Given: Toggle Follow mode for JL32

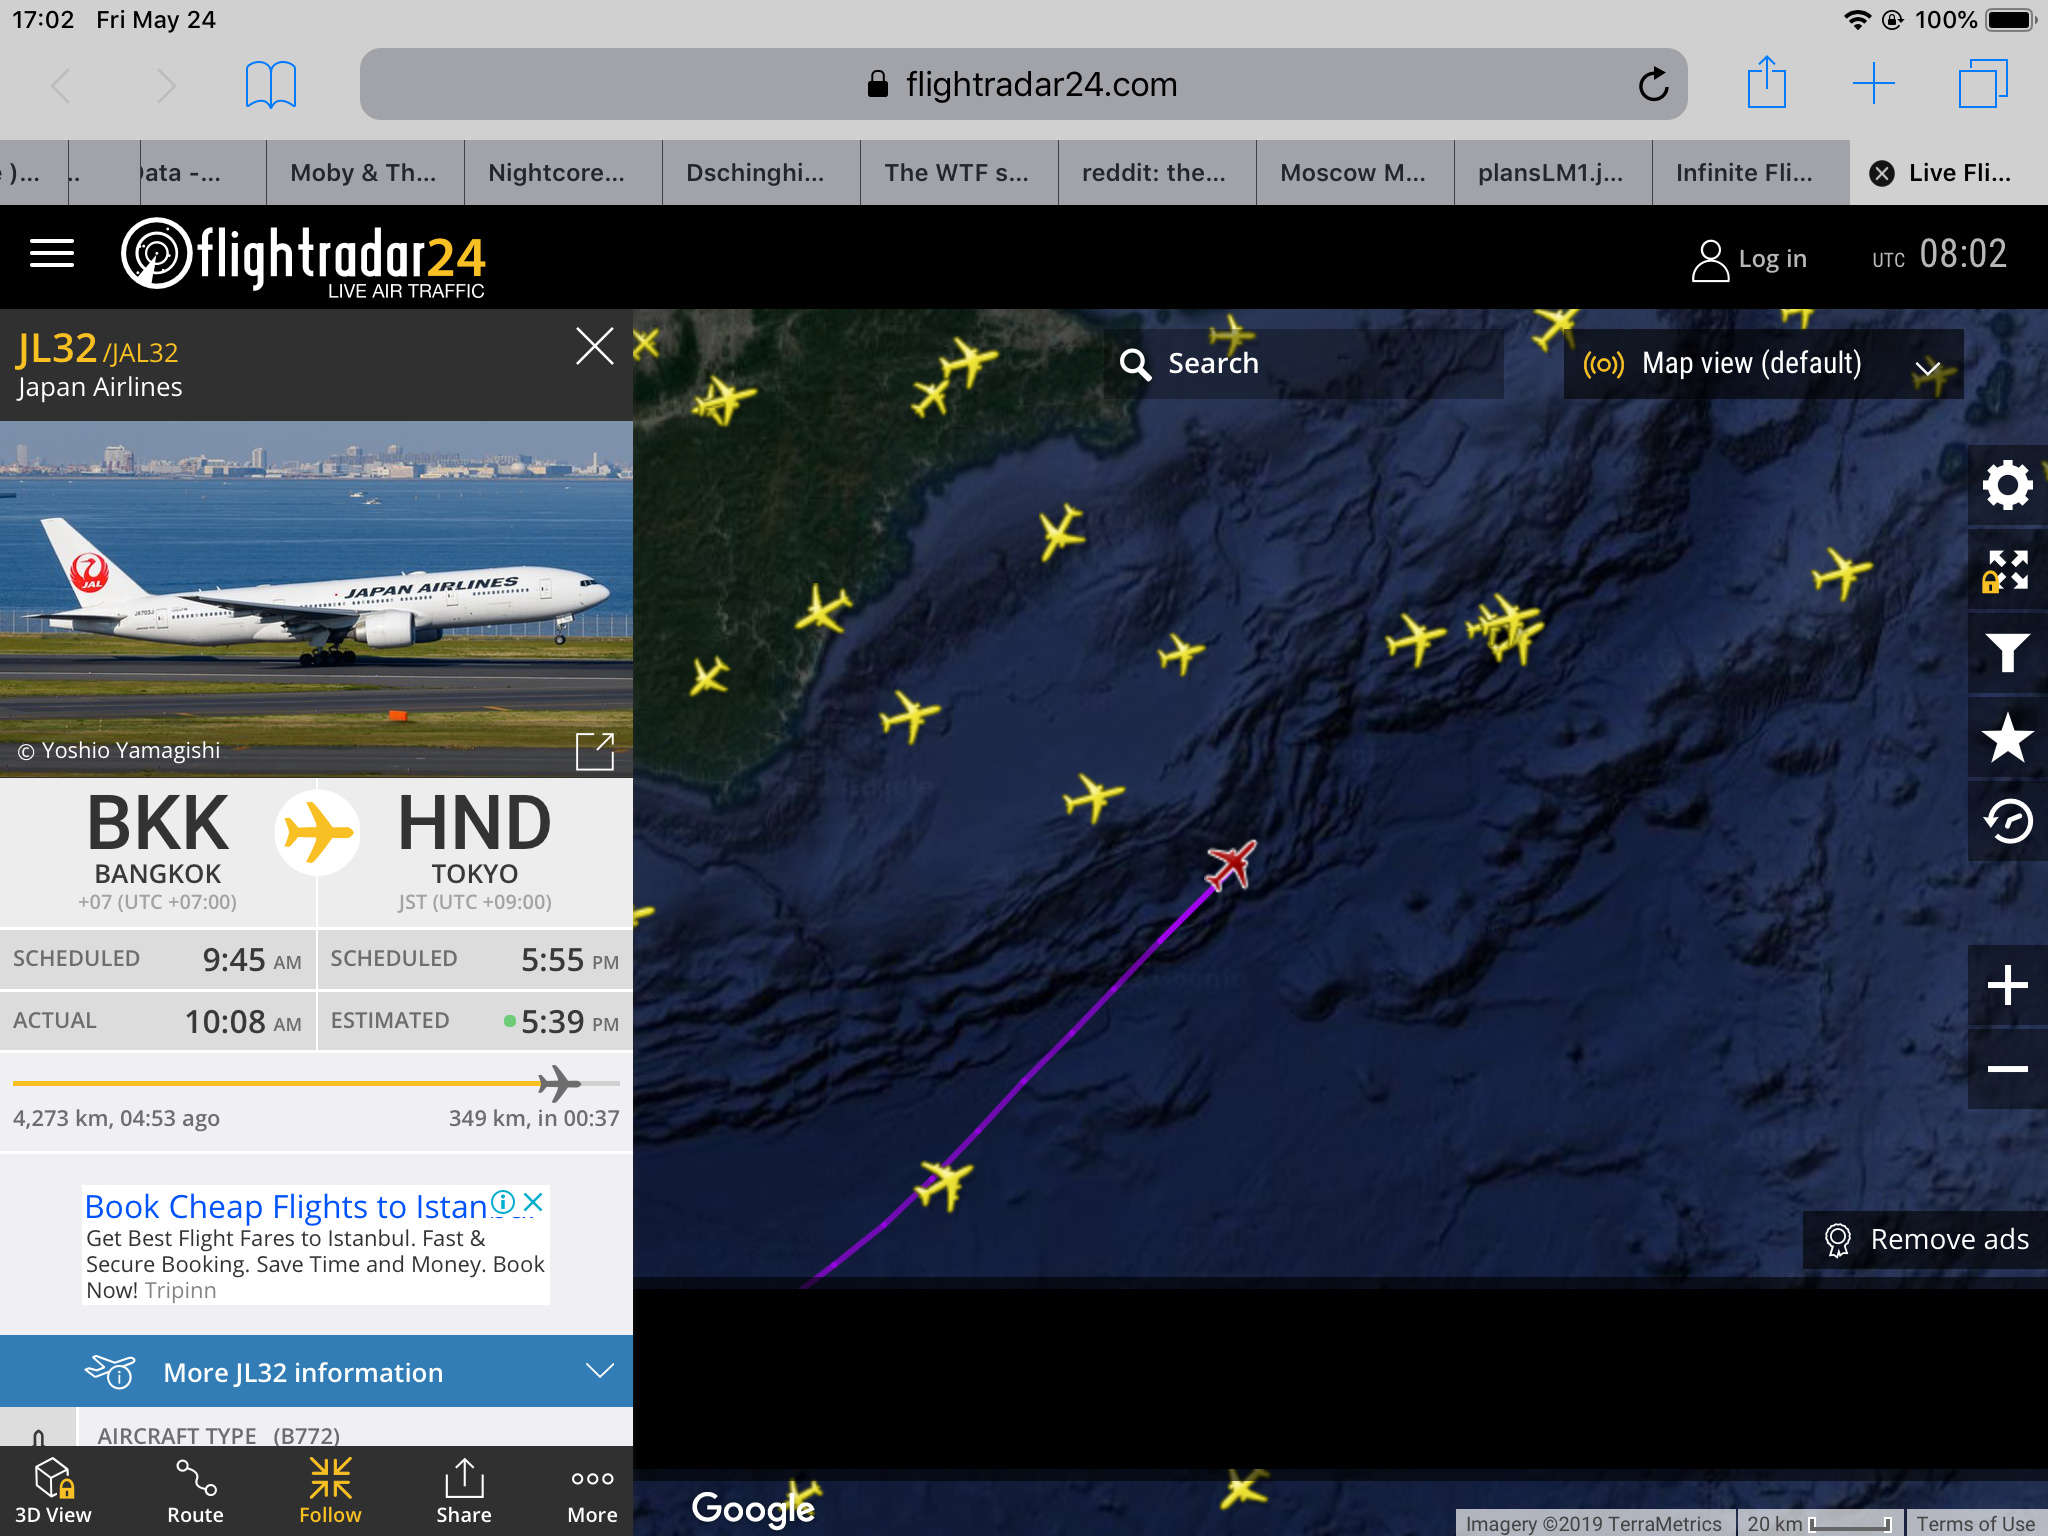Looking at the screenshot, I should pos(330,1491).
